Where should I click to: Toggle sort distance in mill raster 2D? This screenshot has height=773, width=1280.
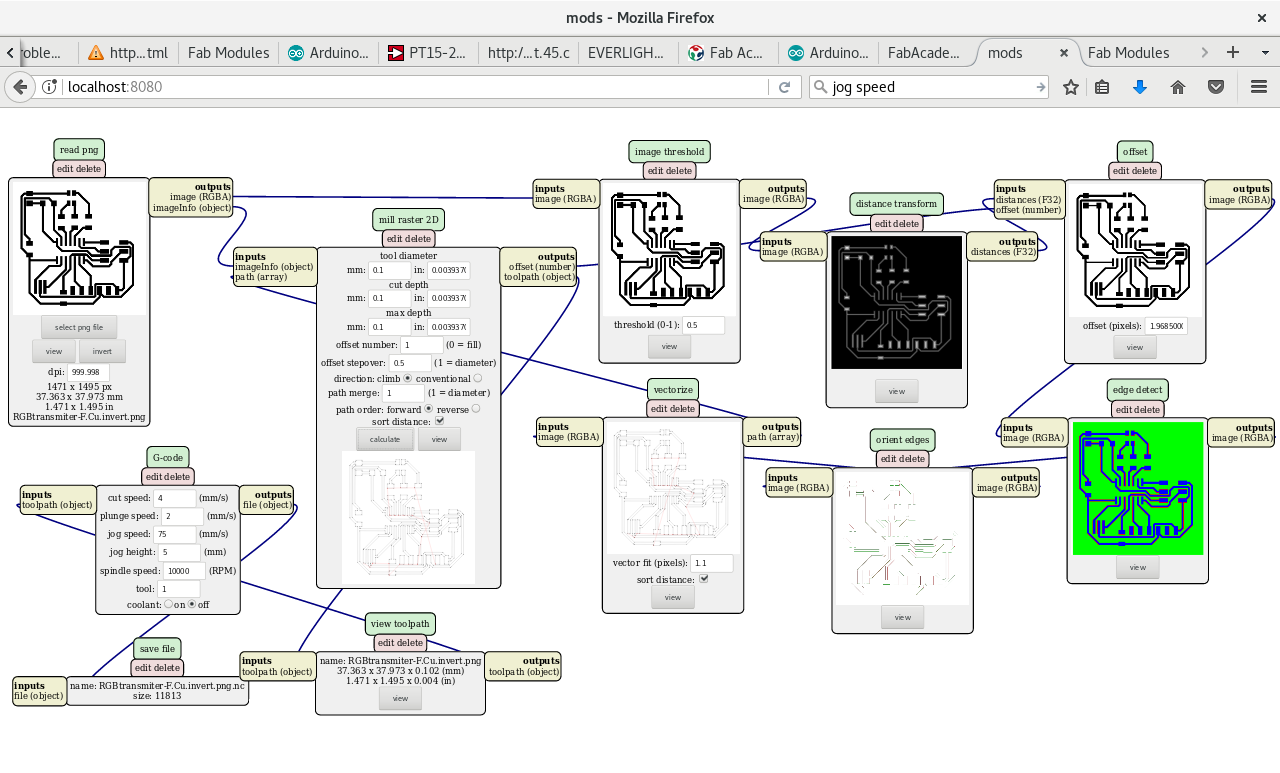point(439,421)
